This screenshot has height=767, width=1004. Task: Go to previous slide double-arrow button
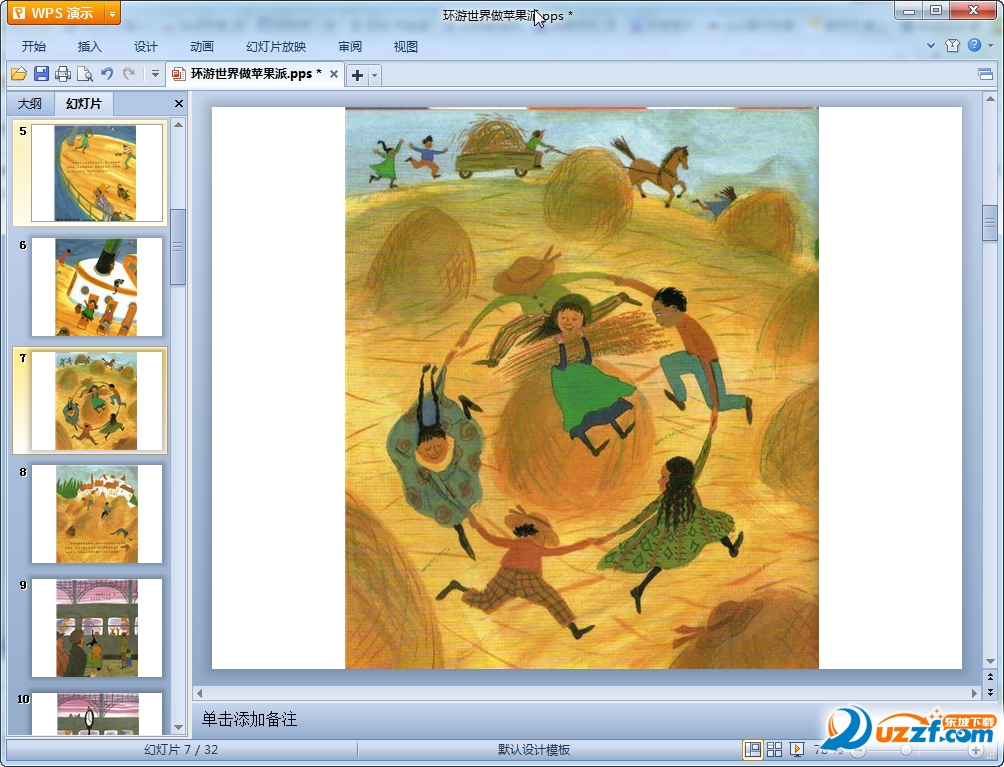990,677
